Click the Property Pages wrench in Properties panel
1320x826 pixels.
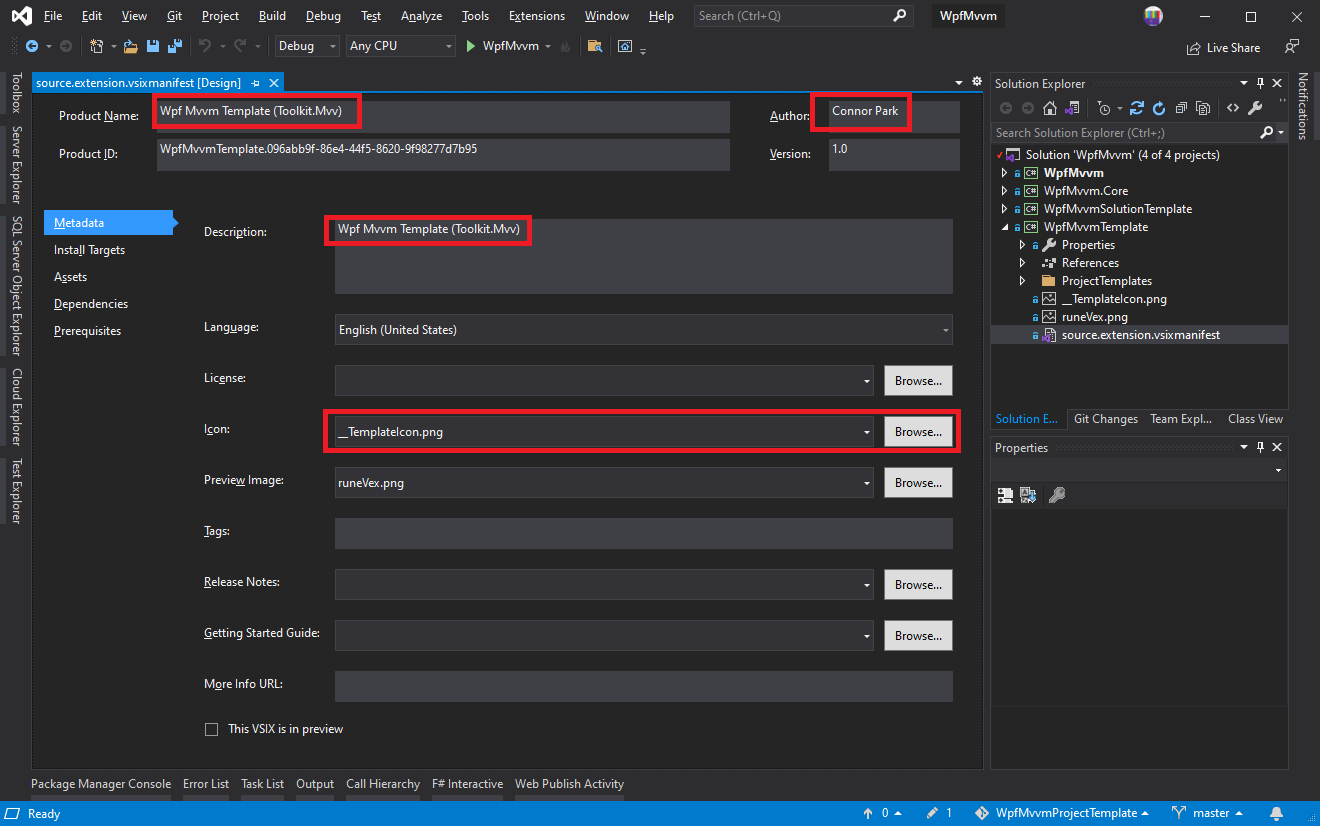coord(1056,495)
